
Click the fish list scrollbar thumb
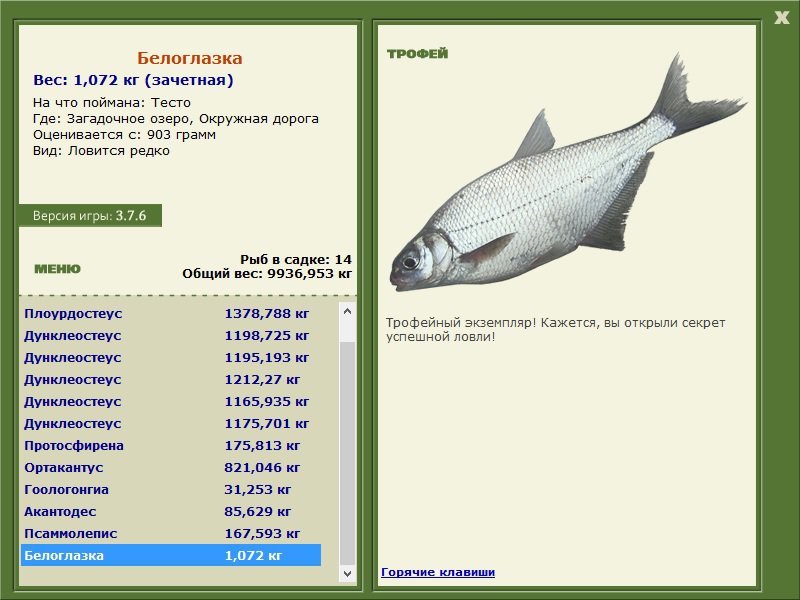[347, 454]
